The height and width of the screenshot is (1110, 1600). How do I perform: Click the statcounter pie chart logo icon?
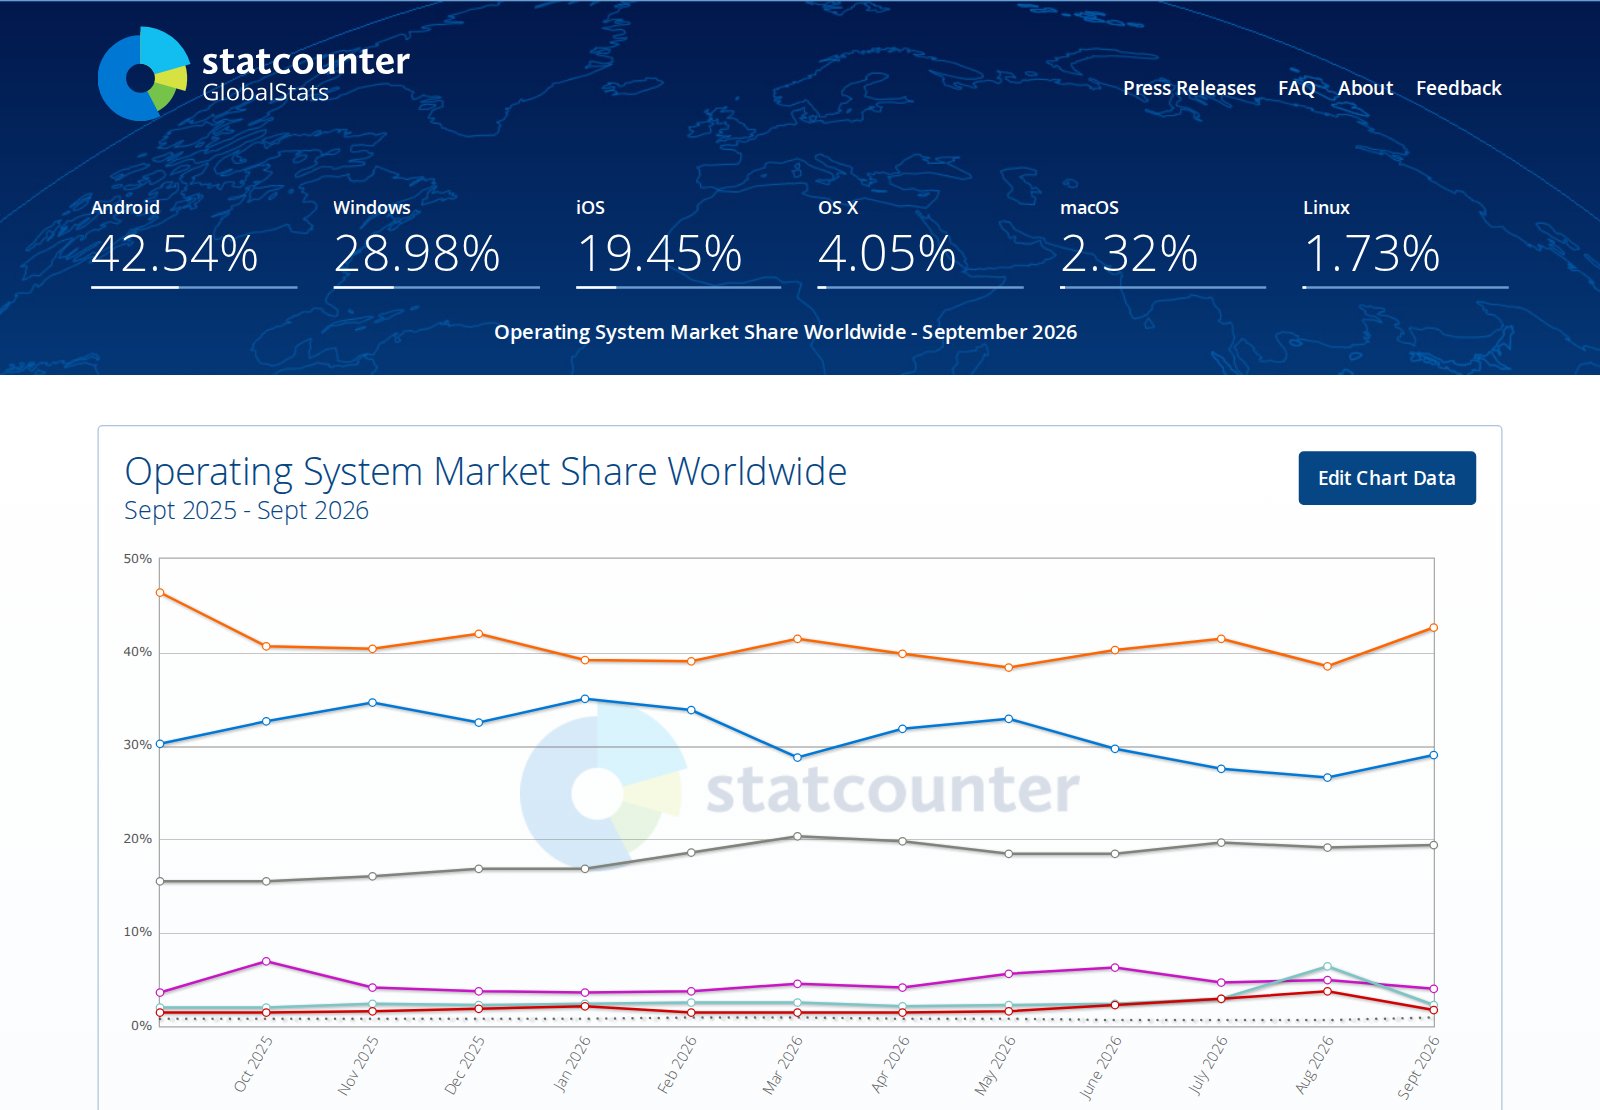[x=143, y=74]
